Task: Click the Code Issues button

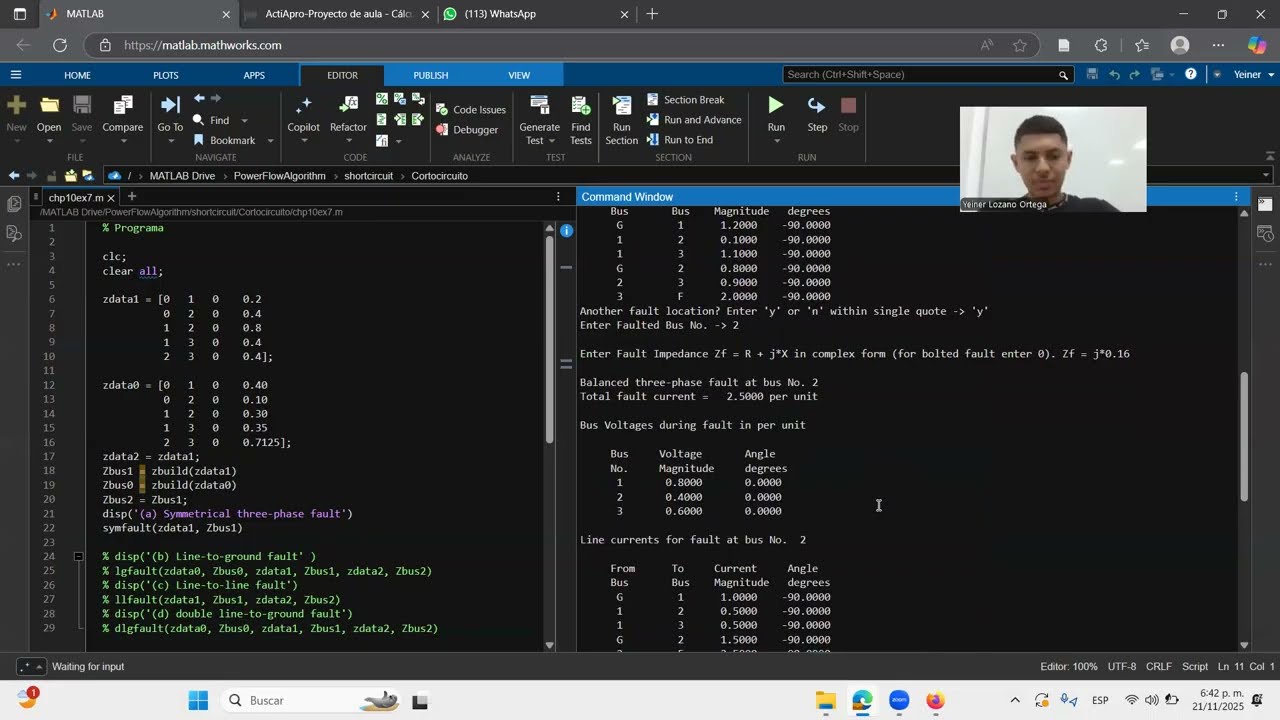Action: tap(471, 110)
